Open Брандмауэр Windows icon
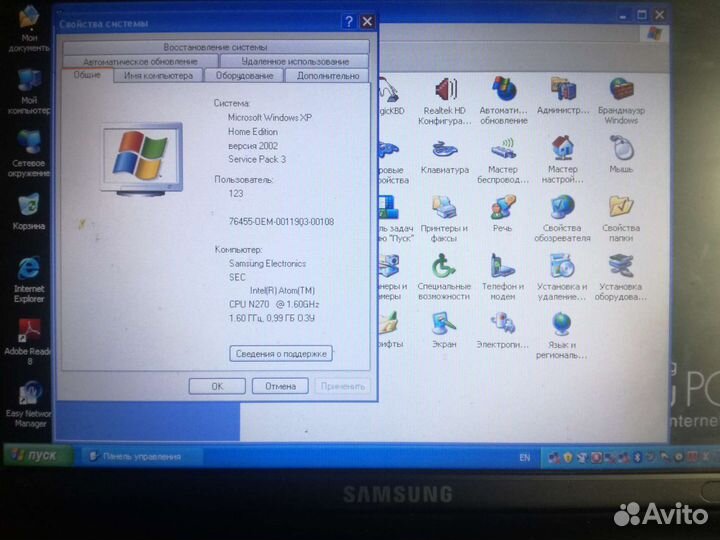The image size is (720, 540). point(621,100)
